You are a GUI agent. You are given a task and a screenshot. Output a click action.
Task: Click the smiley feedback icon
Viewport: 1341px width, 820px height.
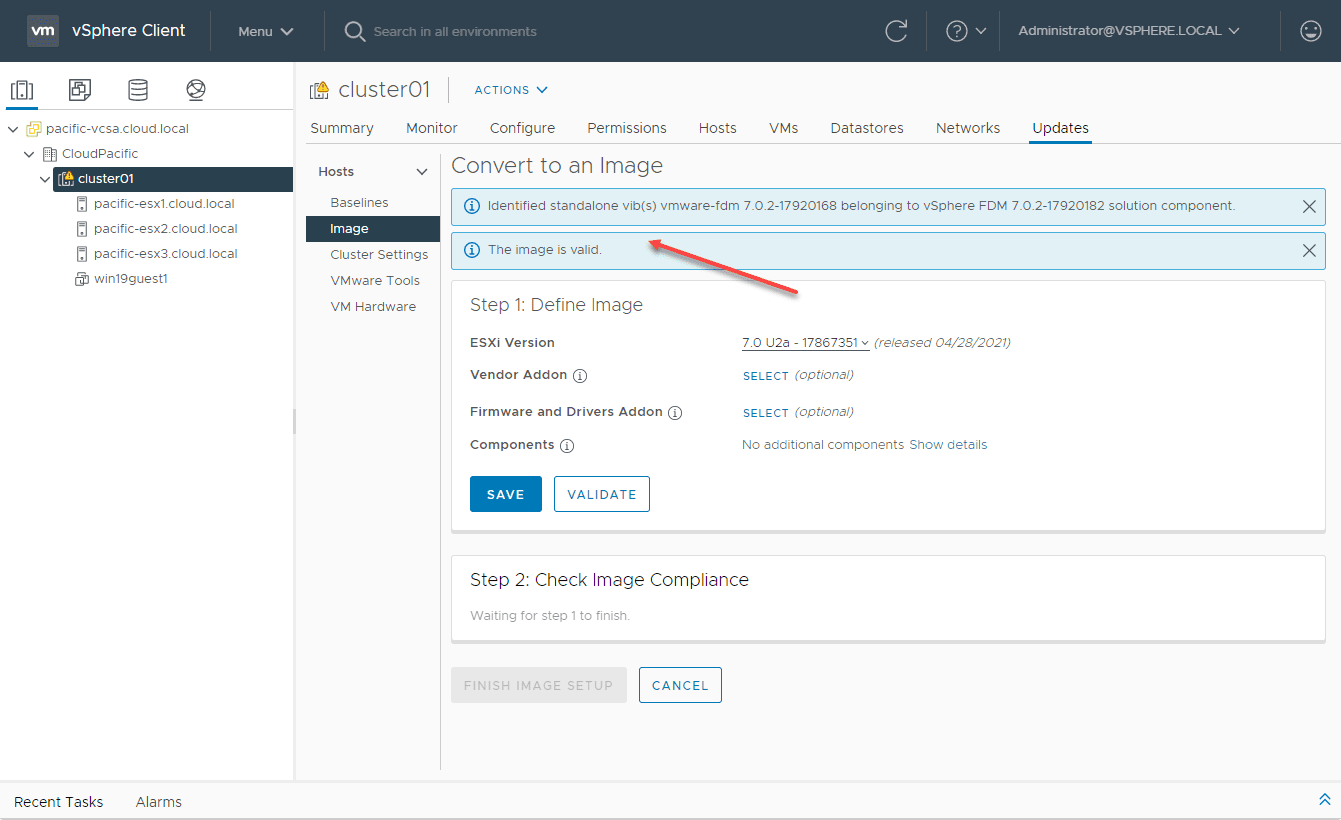click(1310, 31)
